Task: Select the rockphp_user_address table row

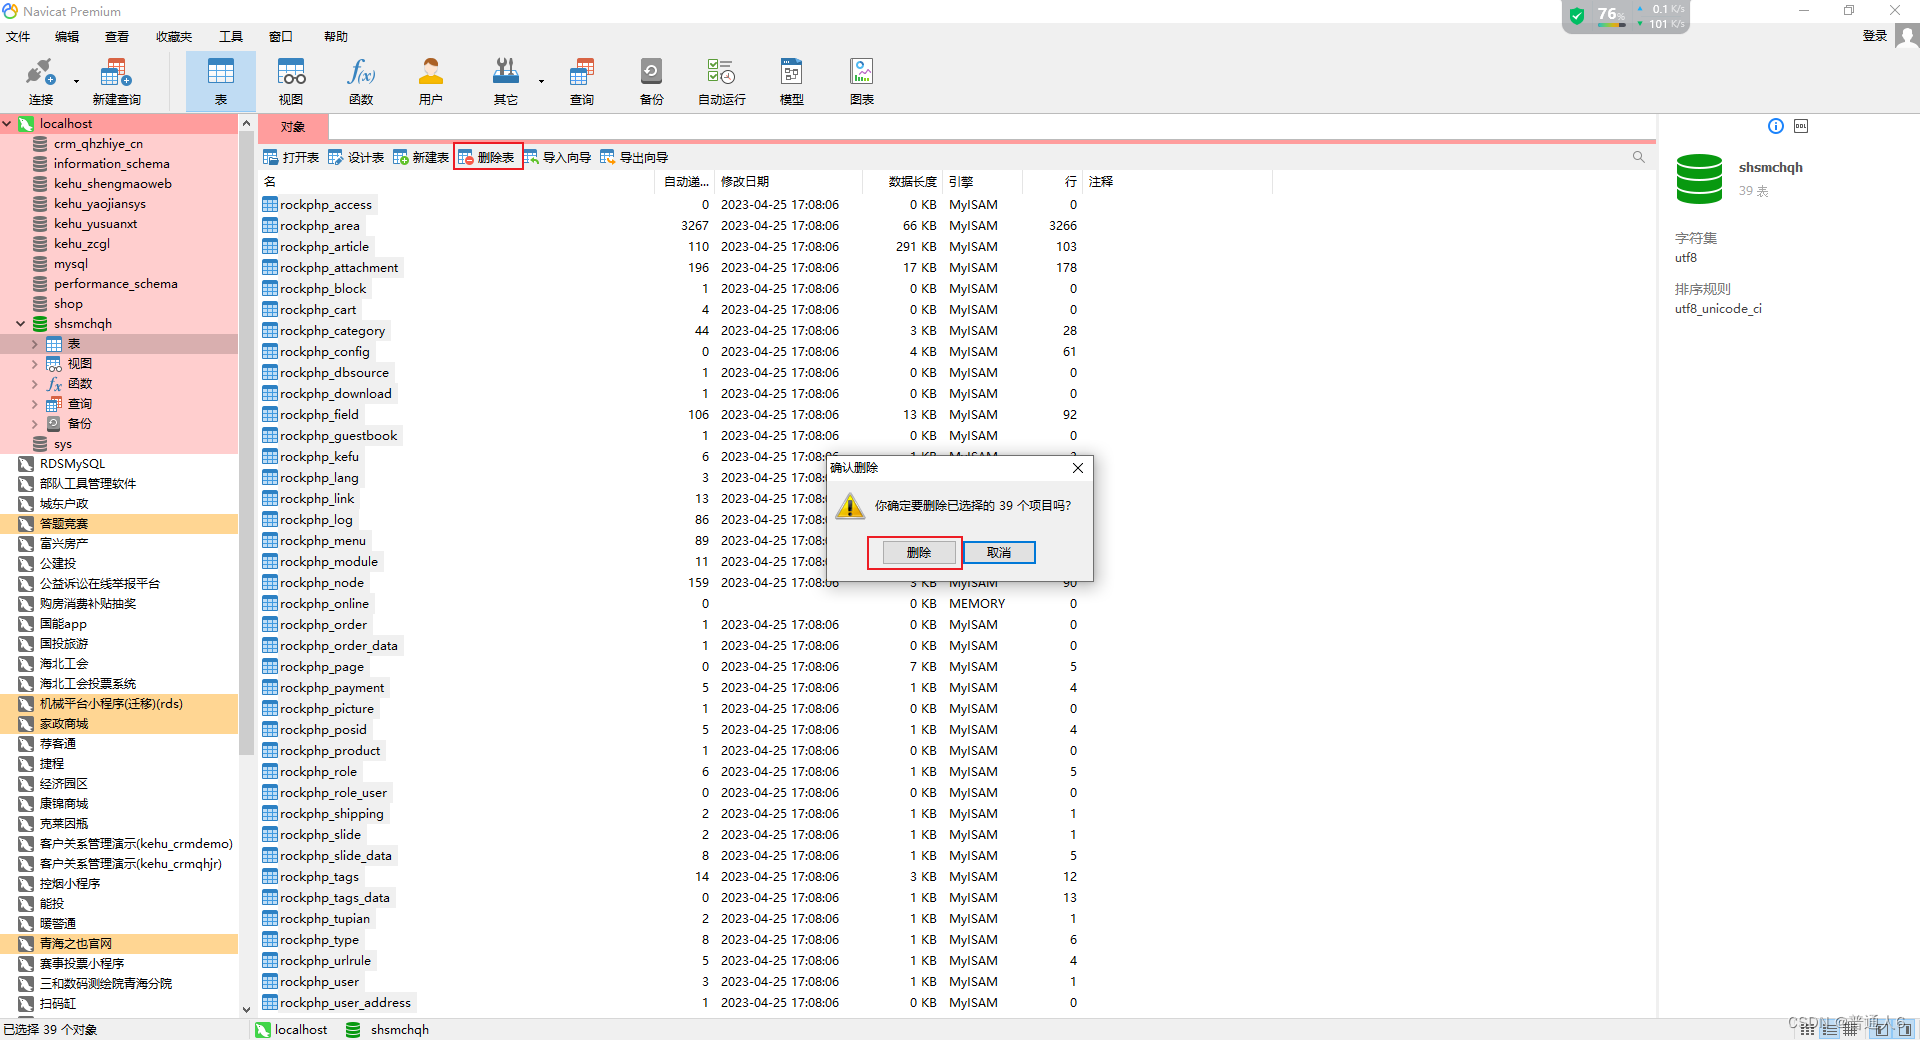Action: click(x=668, y=1003)
